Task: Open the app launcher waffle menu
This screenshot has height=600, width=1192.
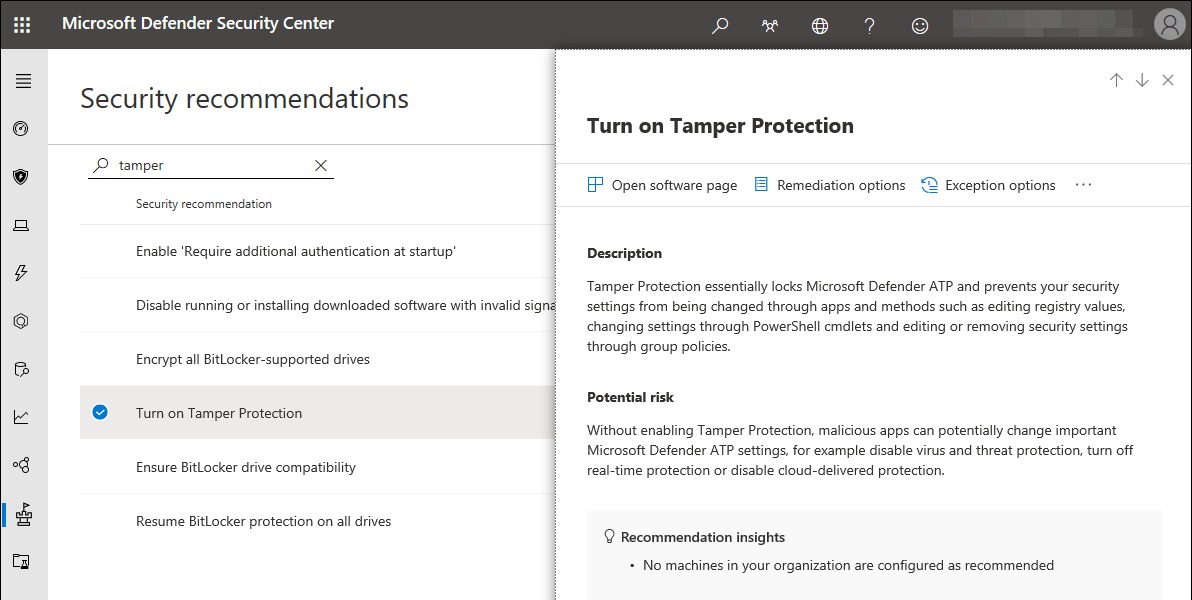Action: [22, 24]
